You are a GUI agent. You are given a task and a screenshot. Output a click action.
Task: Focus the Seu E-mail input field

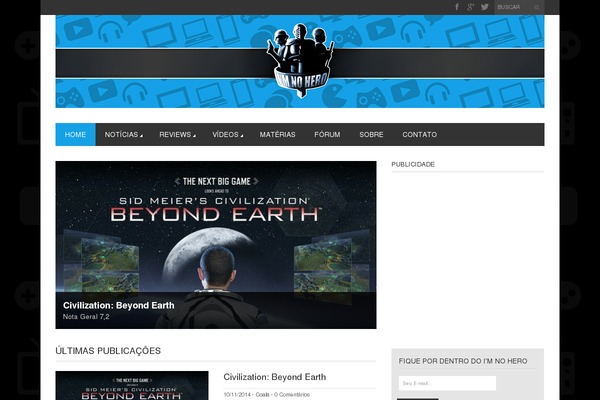pyautogui.click(x=447, y=383)
